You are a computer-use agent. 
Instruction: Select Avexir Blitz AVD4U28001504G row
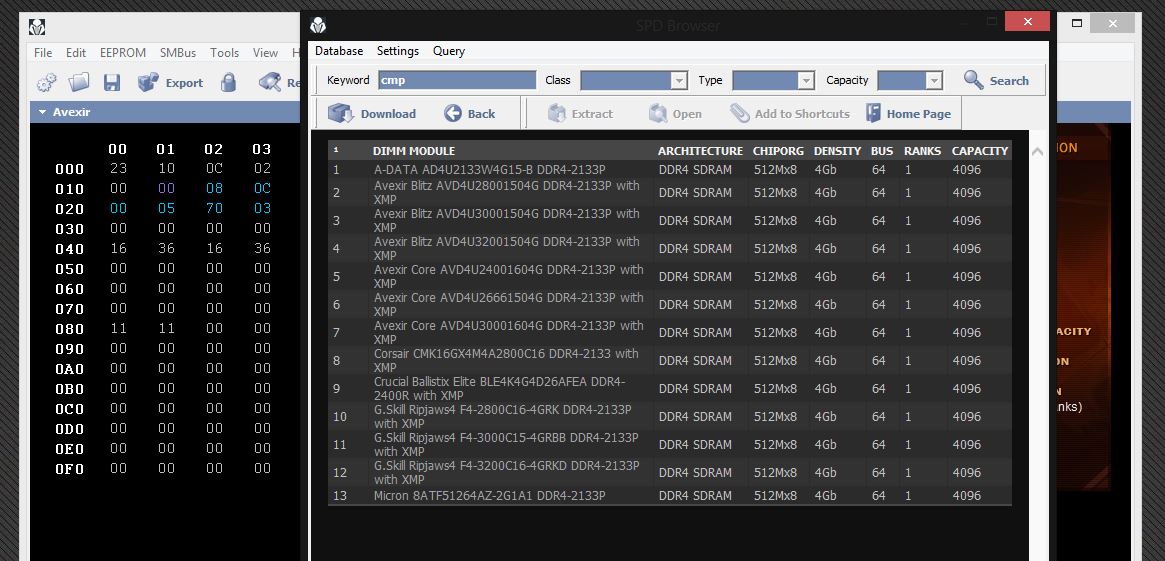669,192
